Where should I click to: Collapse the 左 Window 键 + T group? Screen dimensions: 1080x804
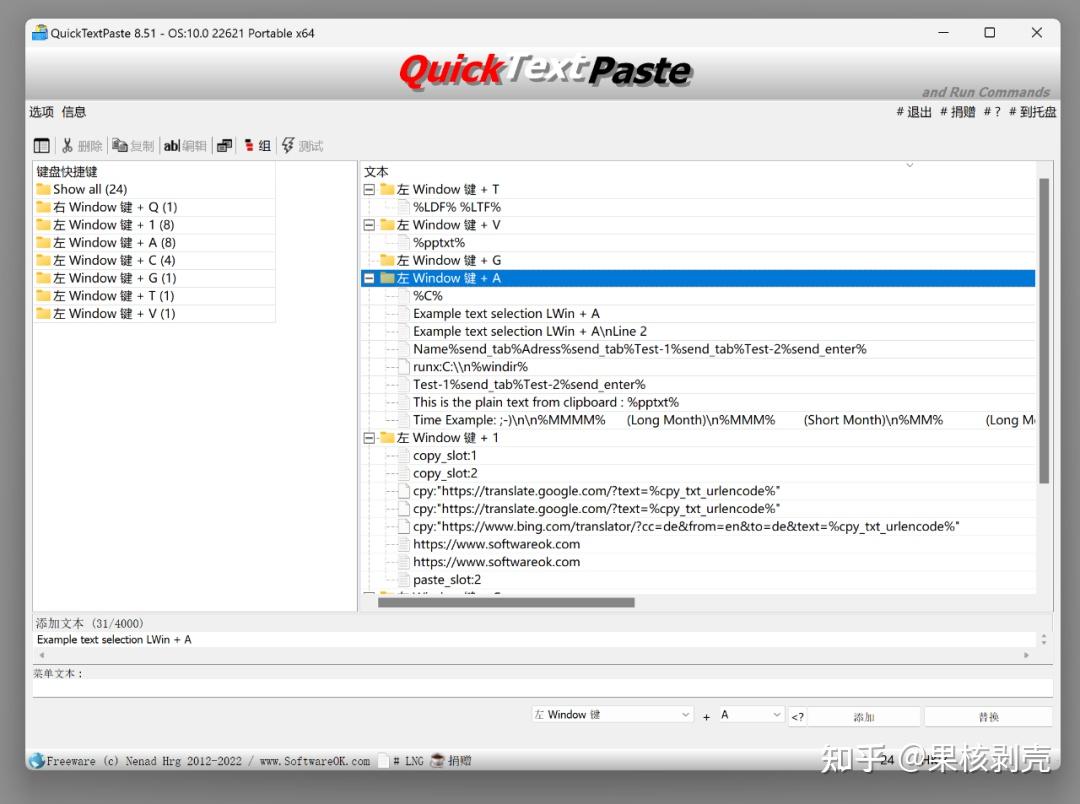[369, 189]
